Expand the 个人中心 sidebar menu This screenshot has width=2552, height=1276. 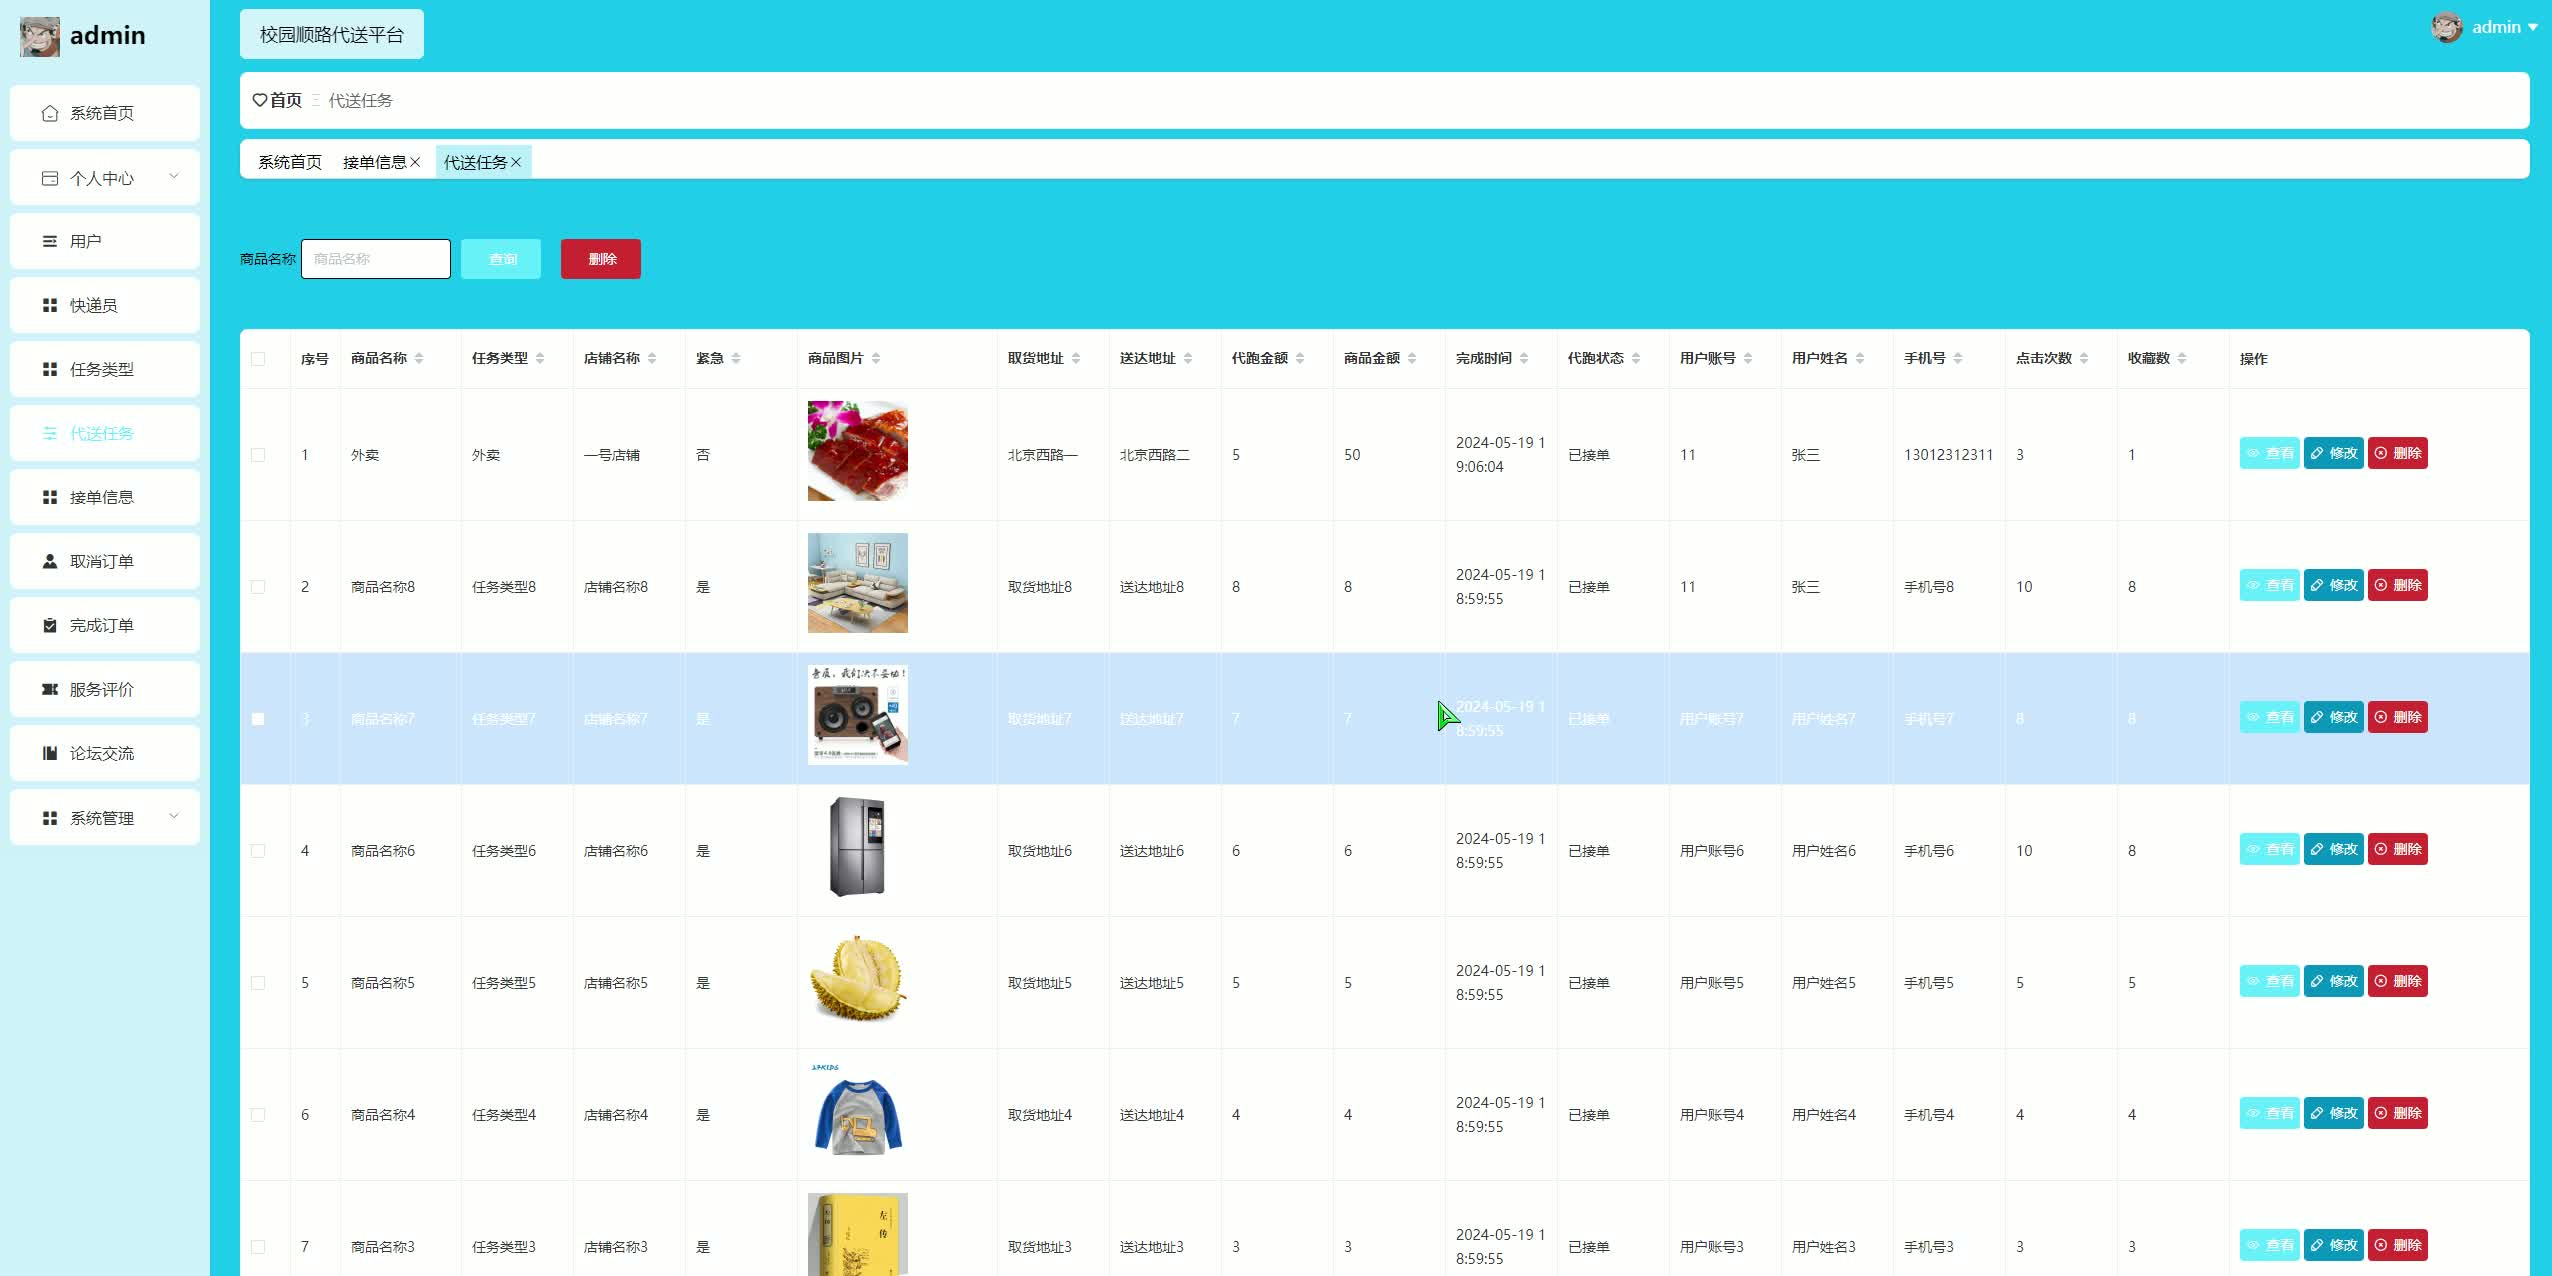[x=174, y=177]
